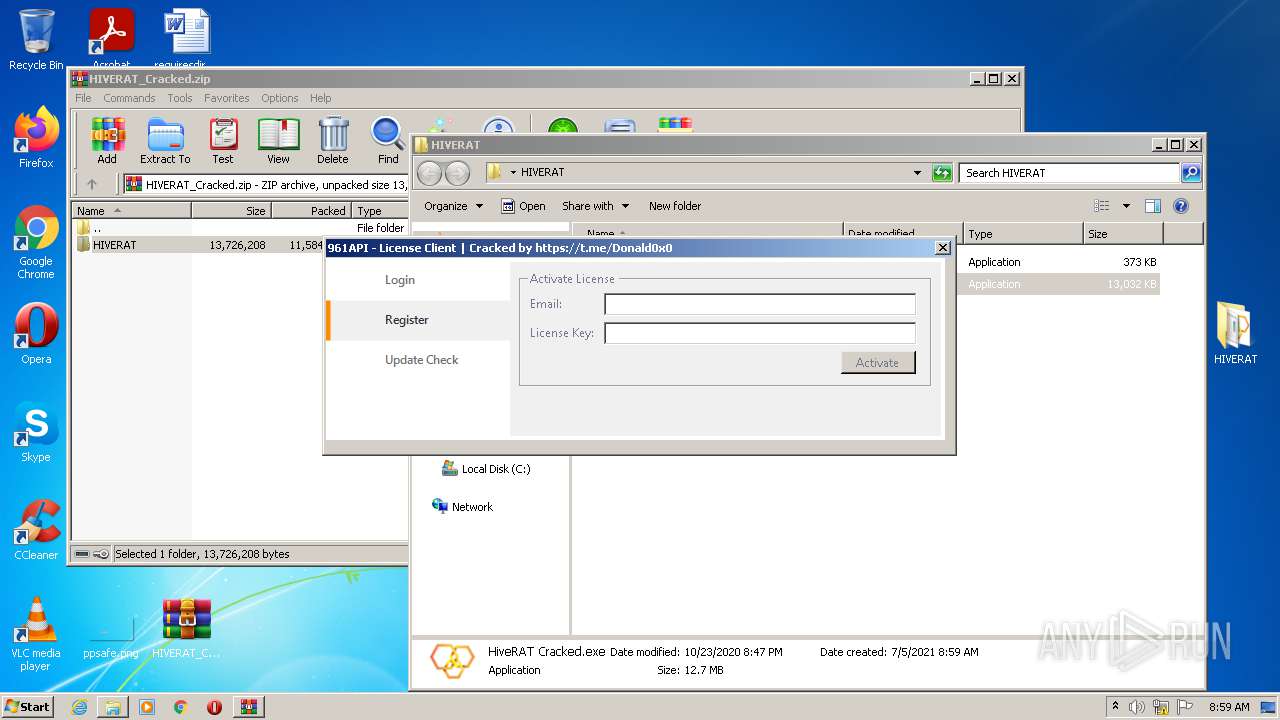Expand the view options dropdown arrow
1280x720 pixels.
point(1126,206)
